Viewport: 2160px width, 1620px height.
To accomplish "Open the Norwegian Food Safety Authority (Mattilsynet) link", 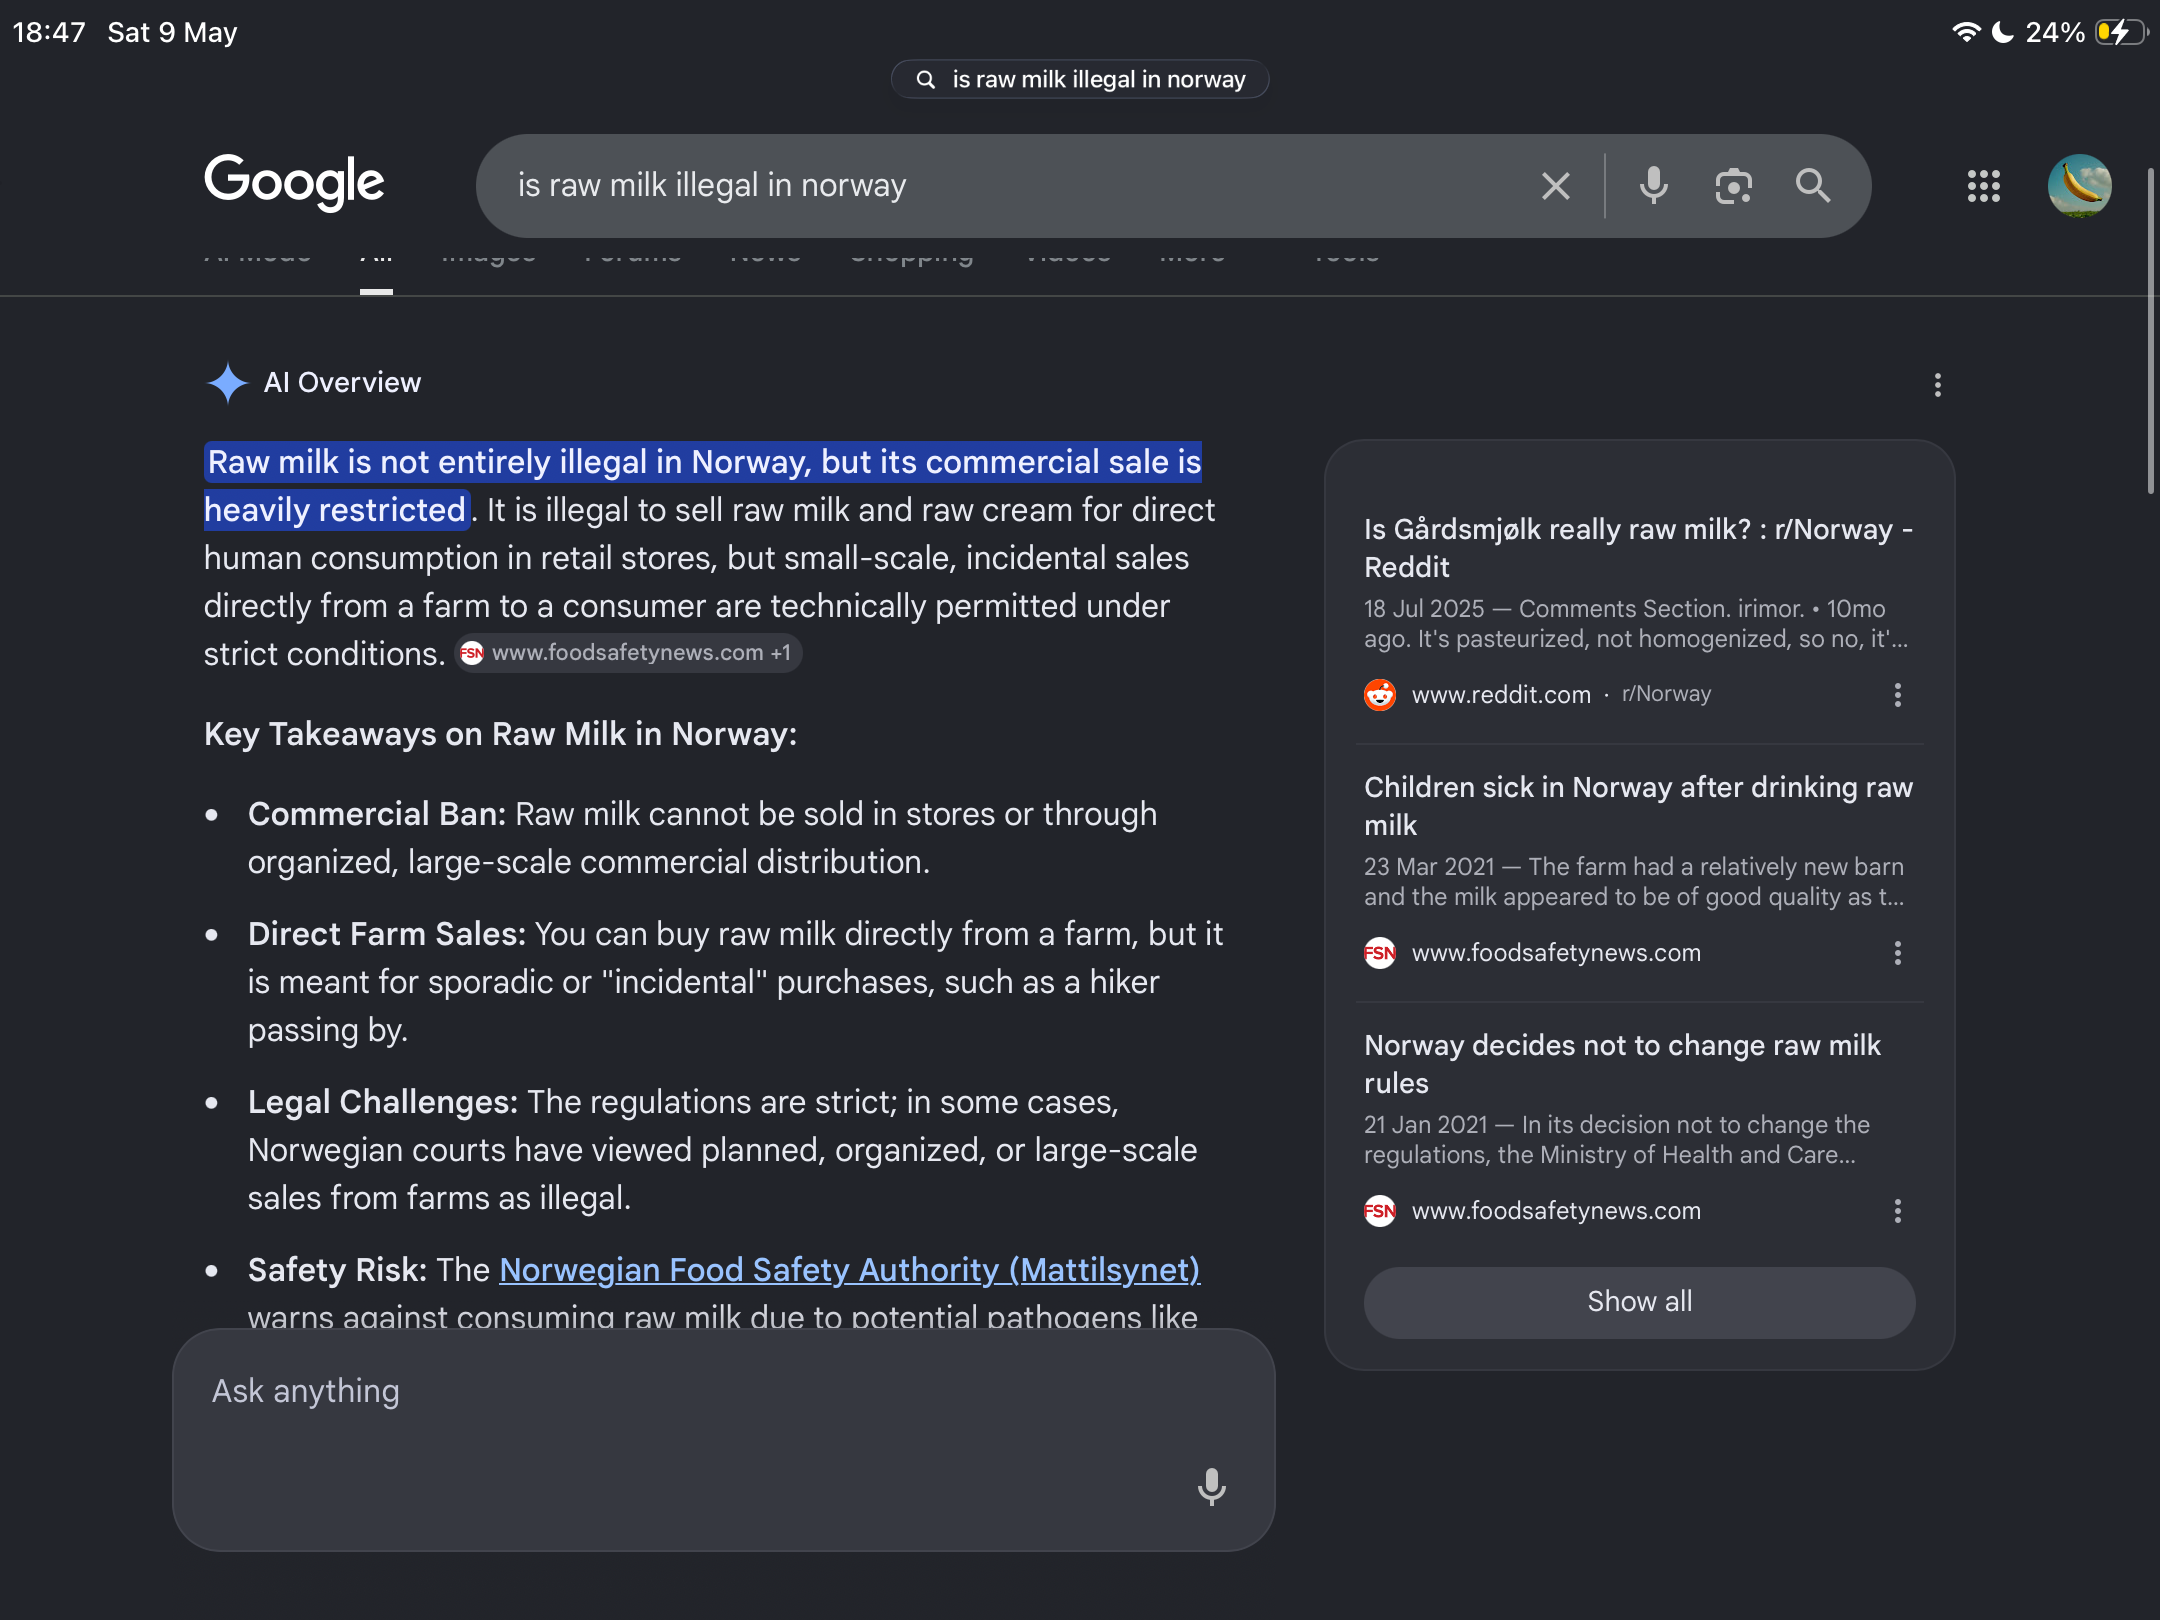I will pyautogui.click(x=849, y=1270).
